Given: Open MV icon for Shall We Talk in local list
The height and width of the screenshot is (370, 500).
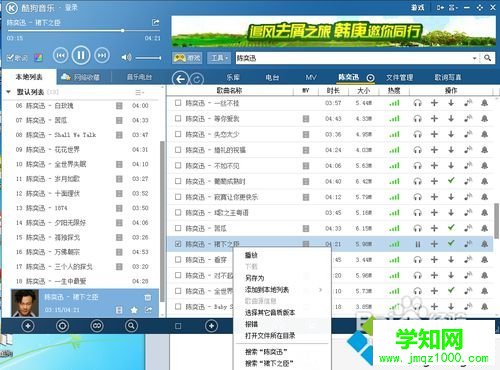Looking at the screenshot, I should (119, 135).
